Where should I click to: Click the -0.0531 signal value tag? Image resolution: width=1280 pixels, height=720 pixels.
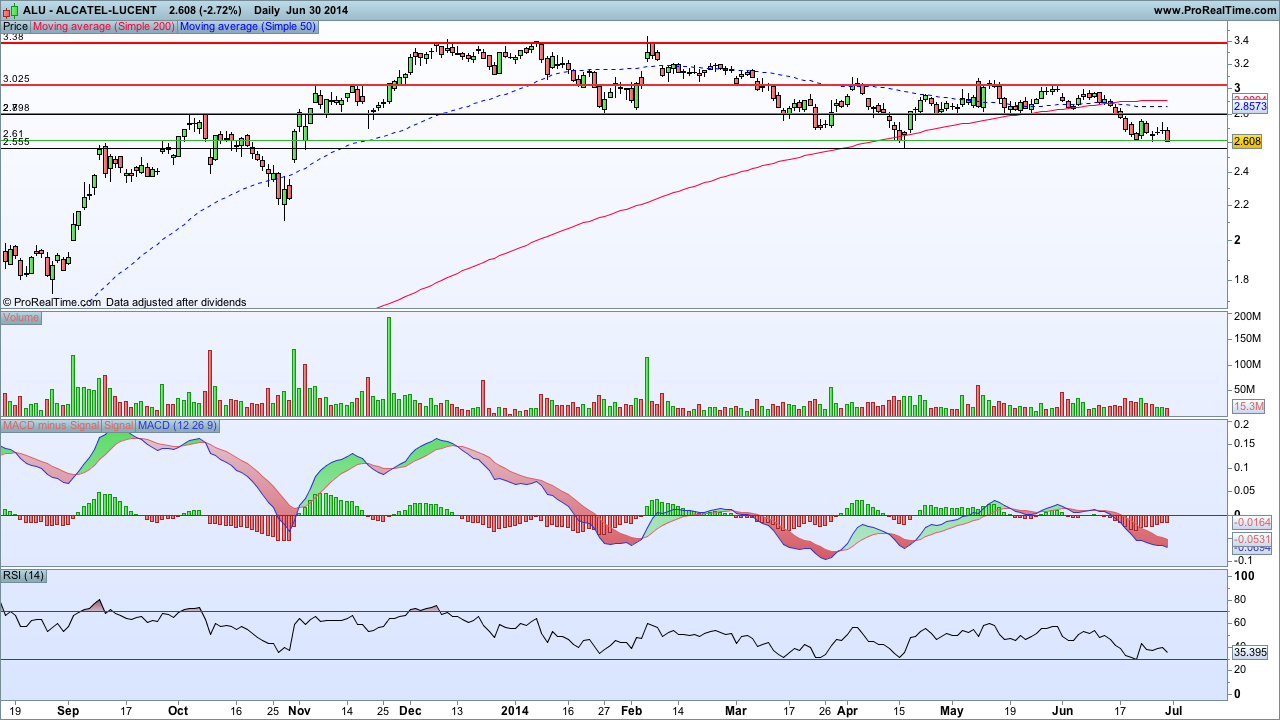click(x=1251, y=540)
